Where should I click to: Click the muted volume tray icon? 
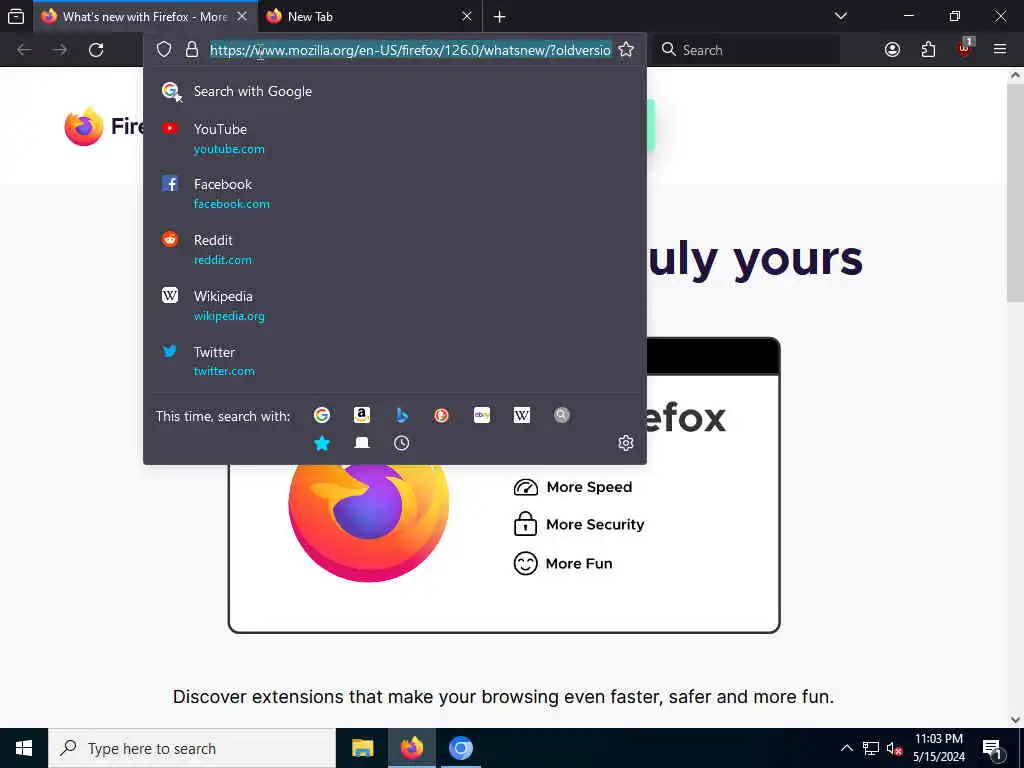894,749
